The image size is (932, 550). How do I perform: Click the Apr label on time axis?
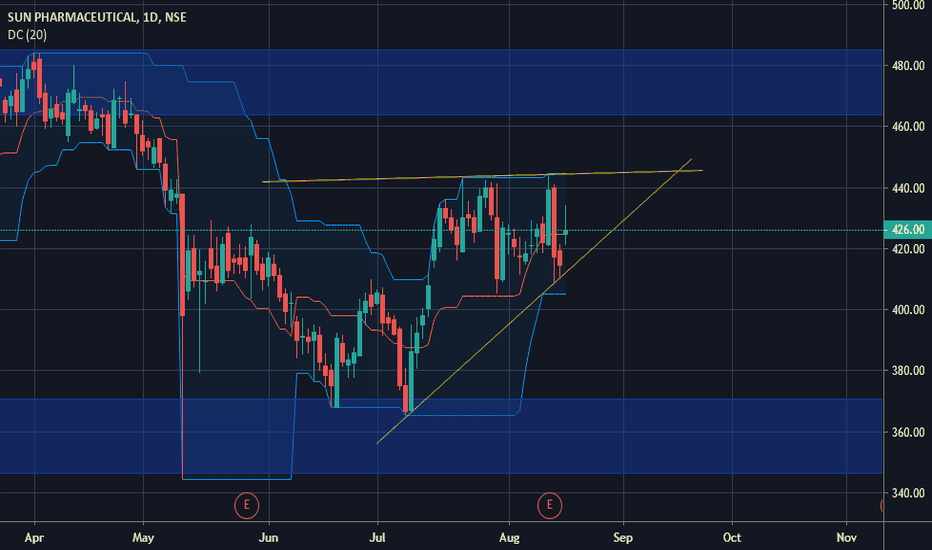[x=34, y=538]
